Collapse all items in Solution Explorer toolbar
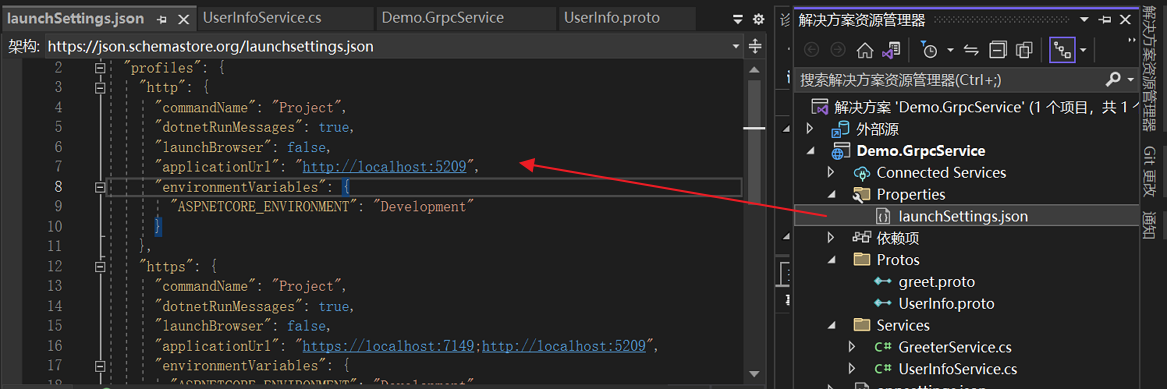The height and width of the screenshot is (389, 1167). [998, 51]
